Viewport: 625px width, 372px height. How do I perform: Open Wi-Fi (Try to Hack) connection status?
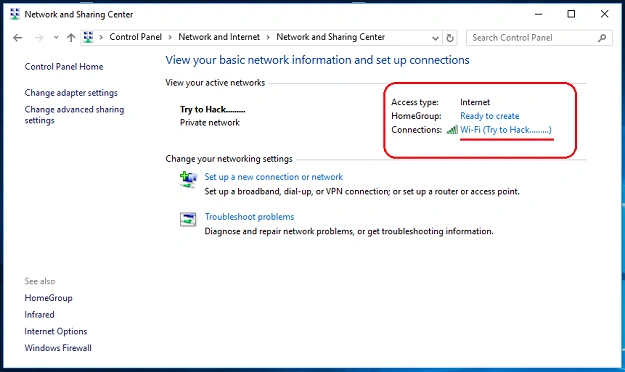point(505,130)
